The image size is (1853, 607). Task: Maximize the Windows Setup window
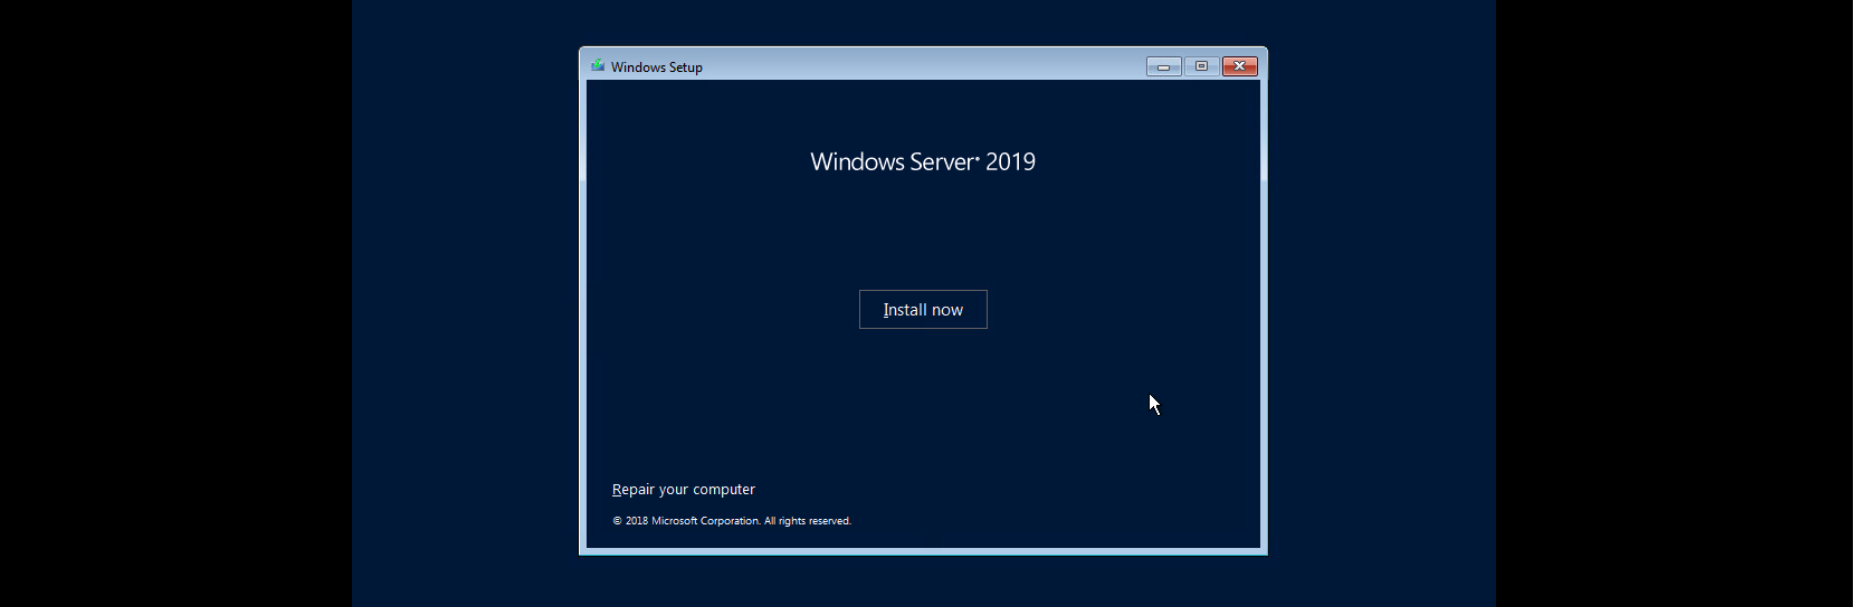[x=1201, y=67]
